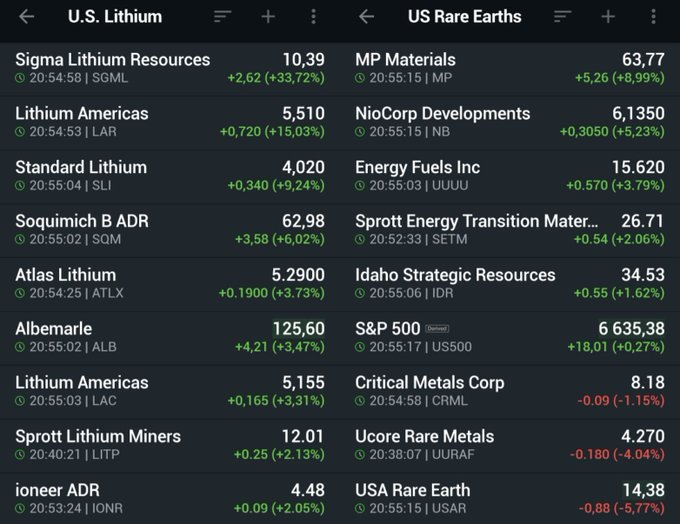Screen dimensions: 680x524
Task: Open Idaho Strategic Resources quote
Action: pos(510,284)
